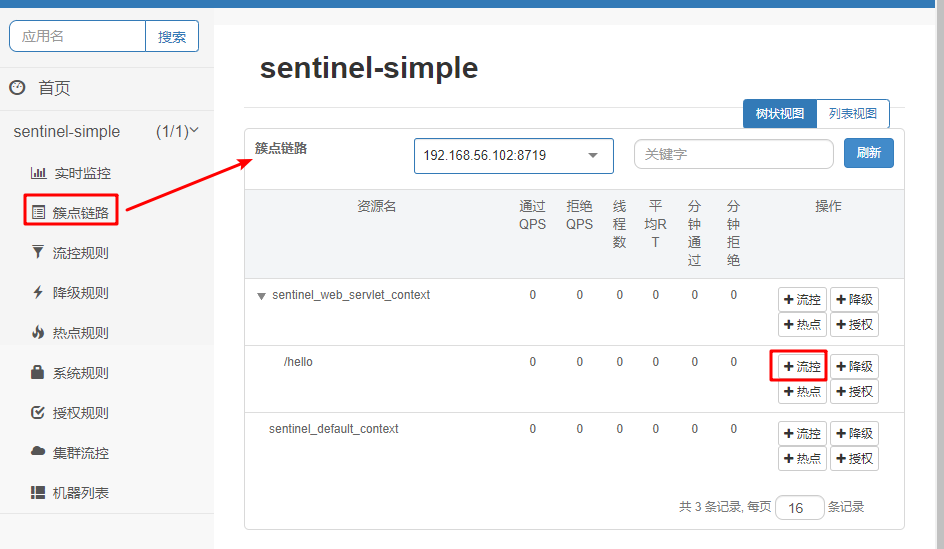
Task: Add 授权 rule for /hello
Action: click(x=854, y=391)
